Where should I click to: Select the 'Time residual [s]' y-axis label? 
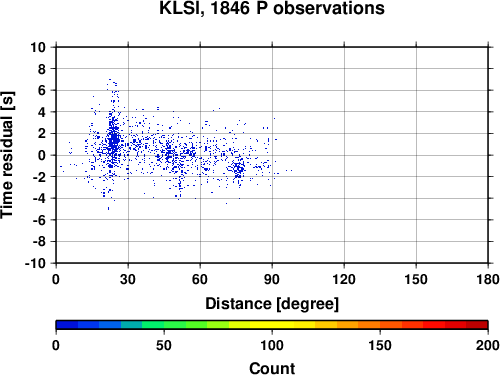click(x=7, y=155)
